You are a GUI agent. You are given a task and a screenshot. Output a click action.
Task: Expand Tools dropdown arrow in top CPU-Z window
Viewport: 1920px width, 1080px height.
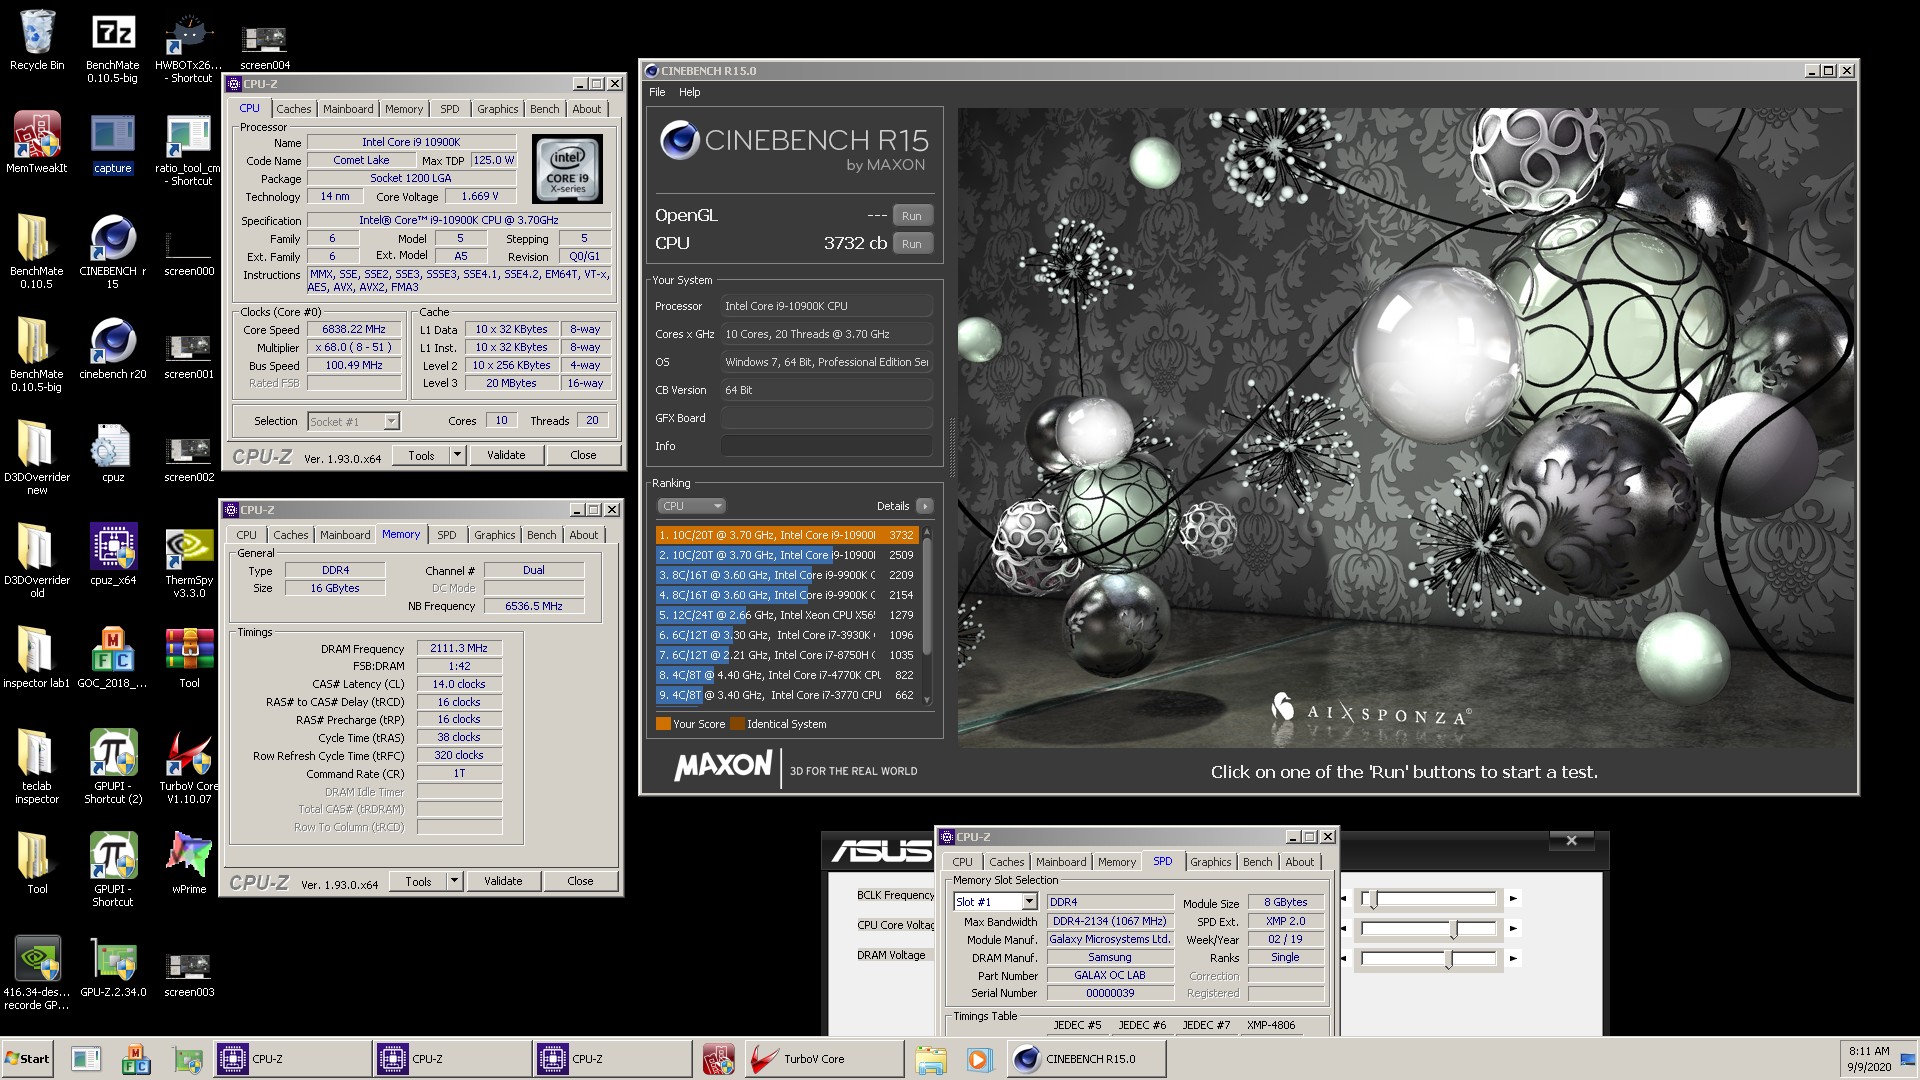457,455
